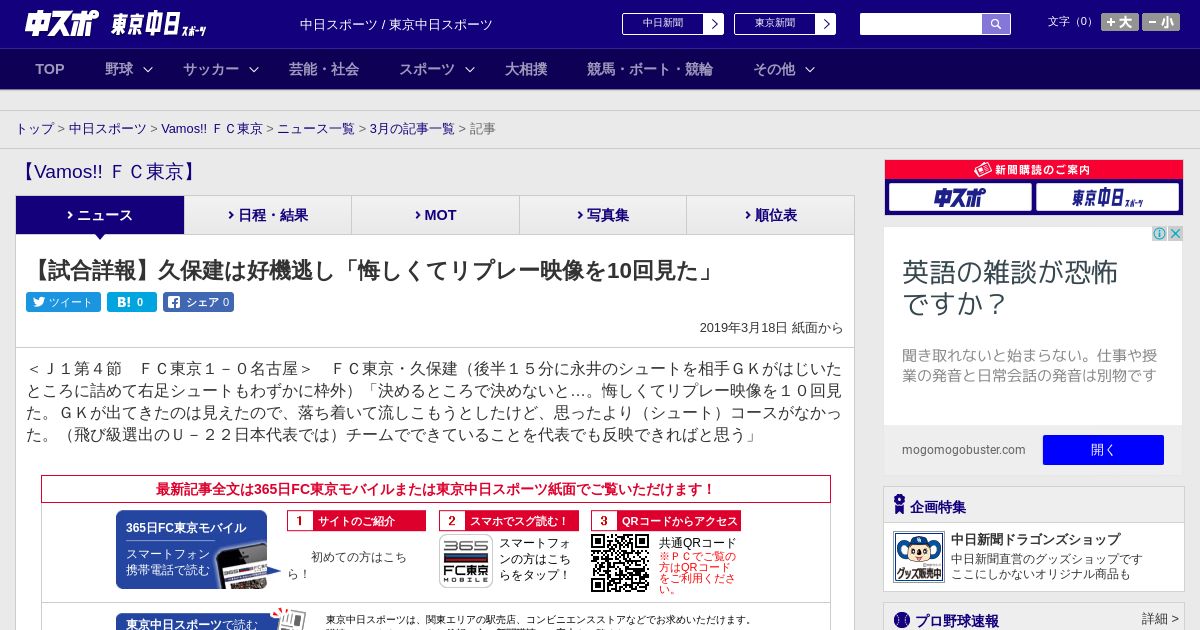Open 大相撲 navigation item
The width and height of the screenshot is (1200, 630).
[x=526, y=69]
